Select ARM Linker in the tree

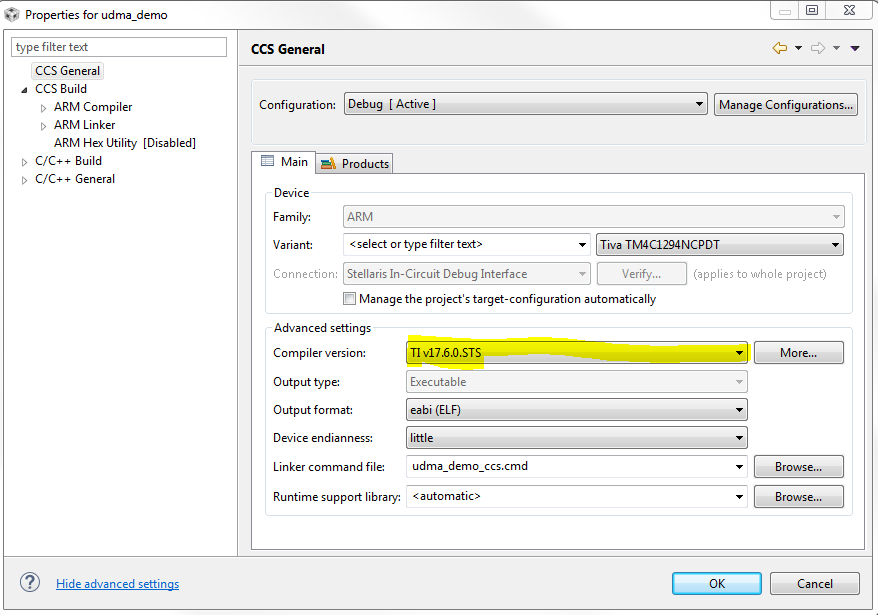[84, 125]
